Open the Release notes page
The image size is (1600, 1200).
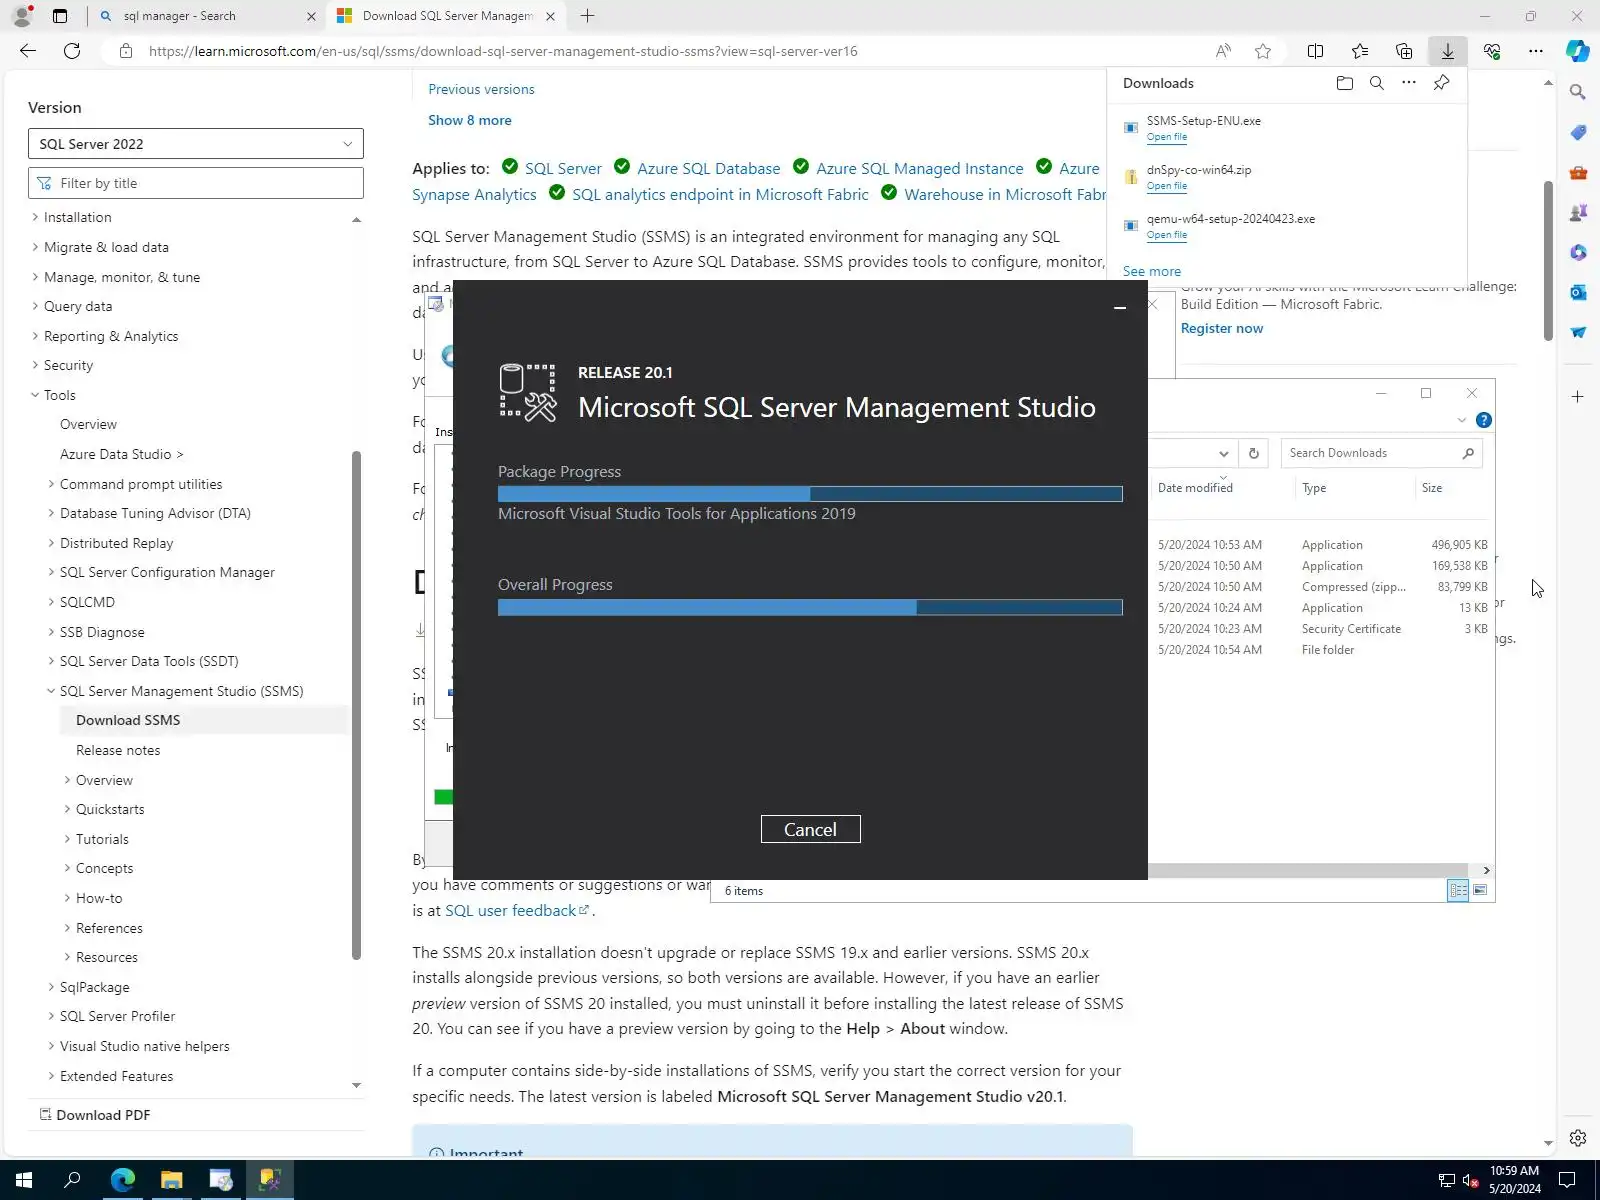(x=118, y=750)
